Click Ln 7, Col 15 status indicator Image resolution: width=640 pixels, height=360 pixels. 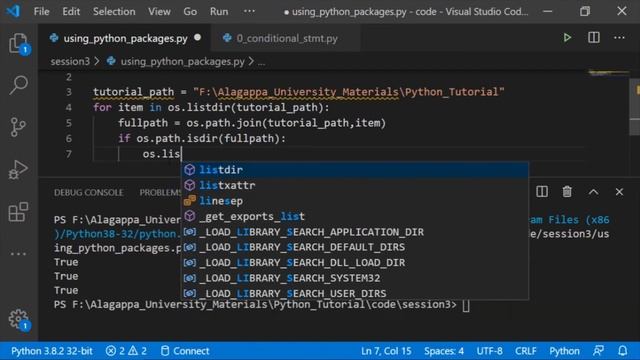pos(386,351)
